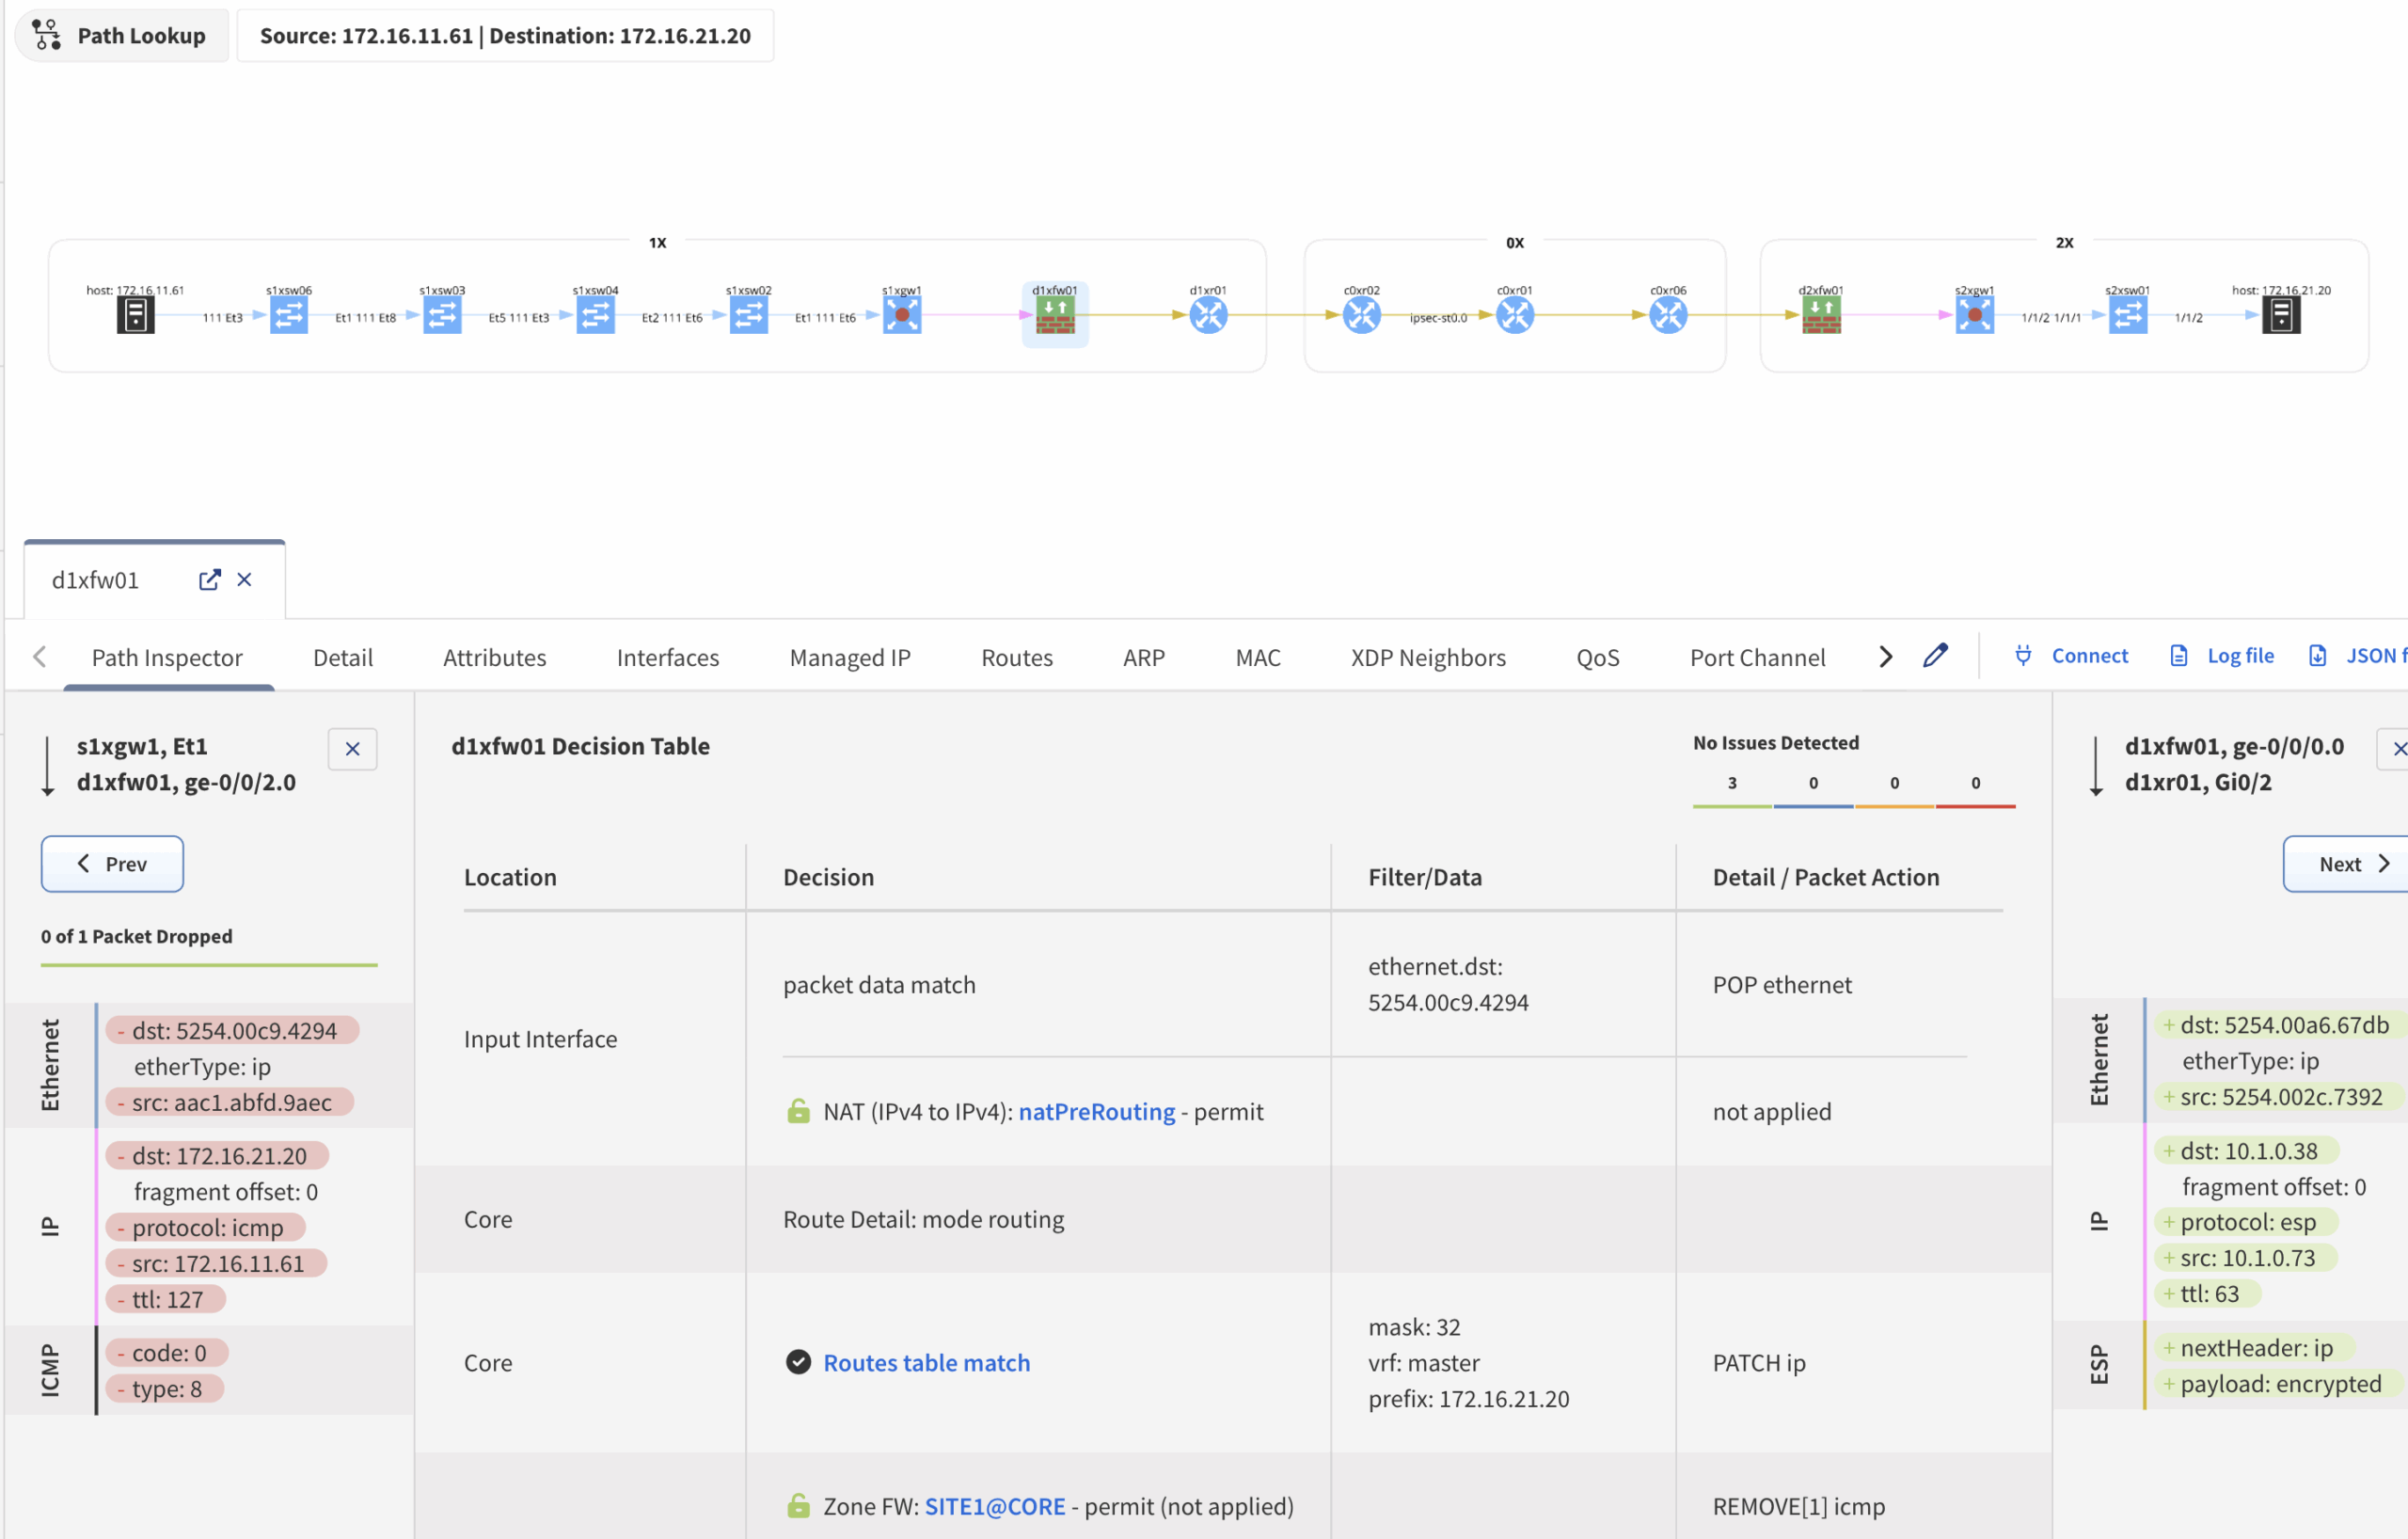This screenshot has width=2408, height=1539.
Task: Select the c0xr01 router icon
Action: point(1514,315)
